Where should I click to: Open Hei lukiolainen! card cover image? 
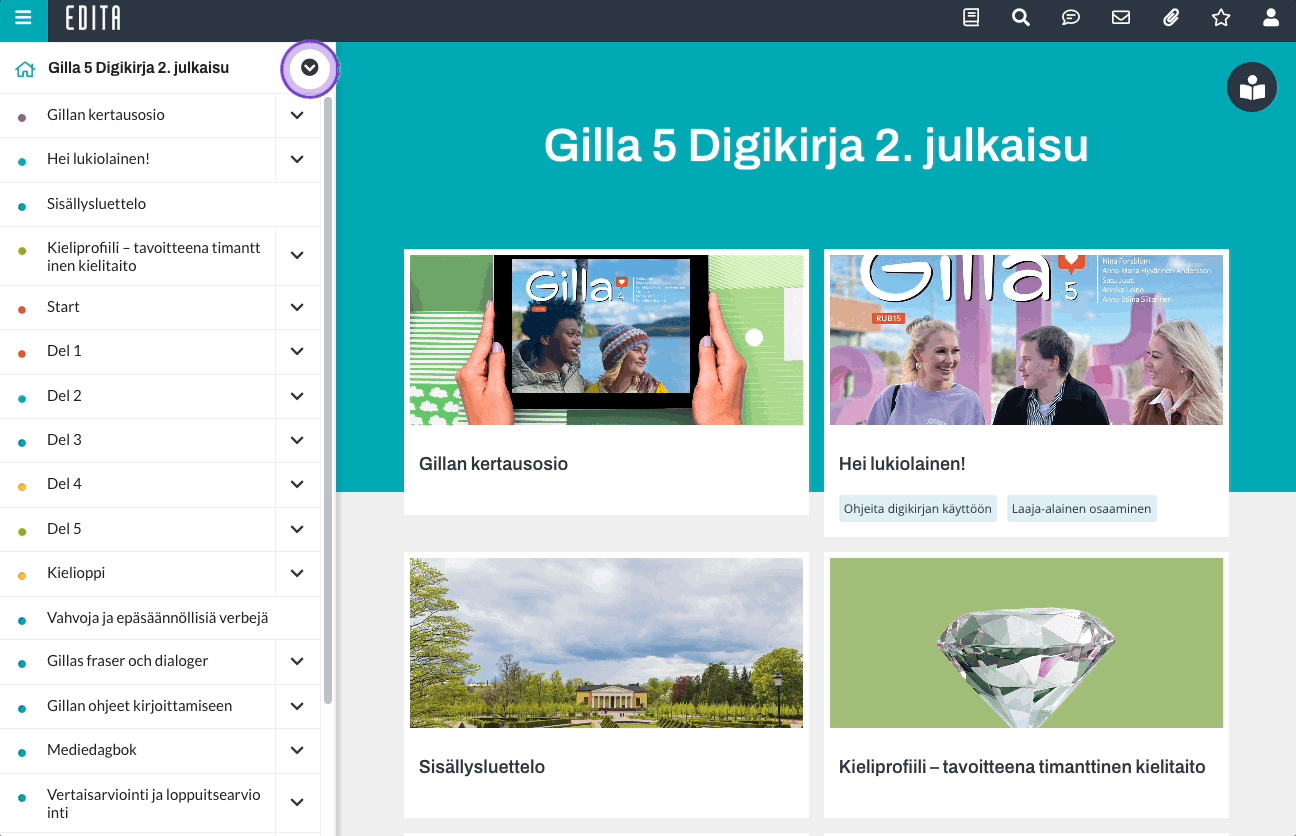[1026, 340]
